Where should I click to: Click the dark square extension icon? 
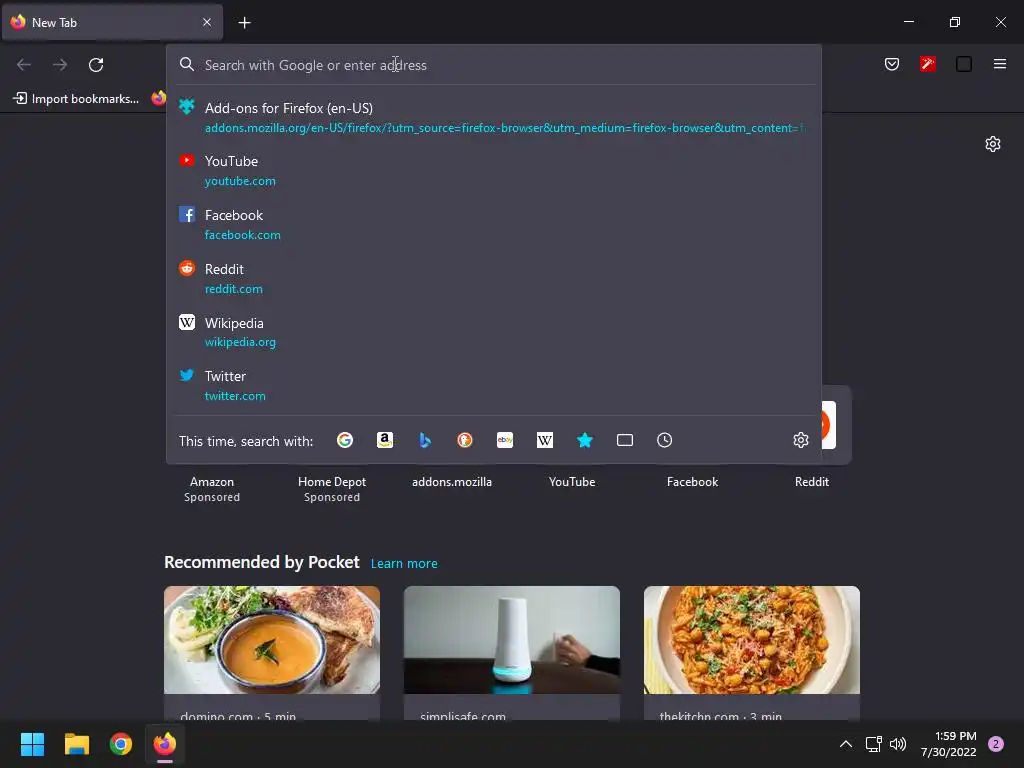[x=963, y=64]
